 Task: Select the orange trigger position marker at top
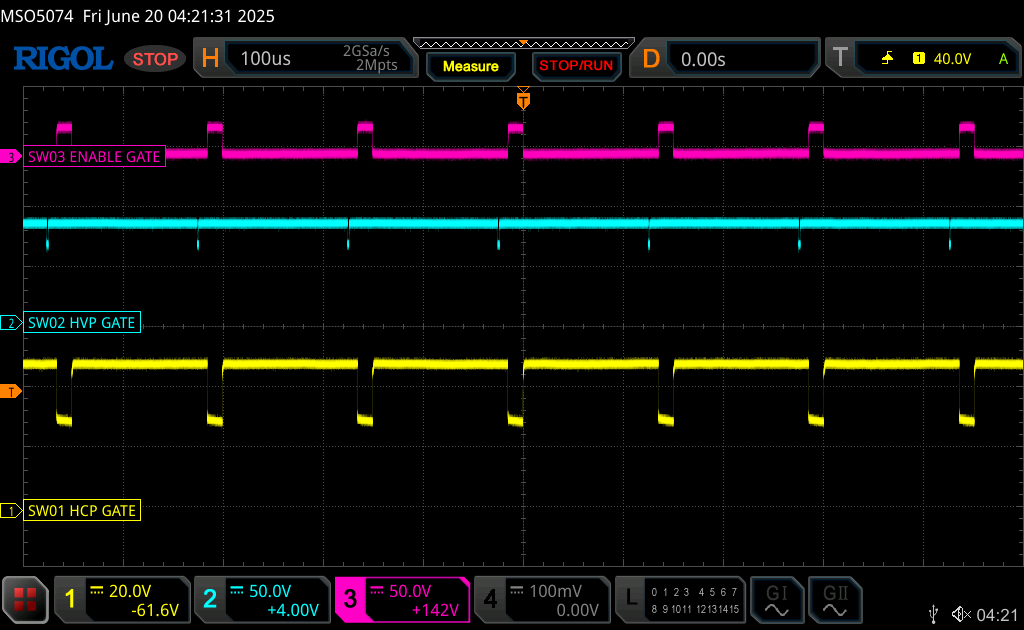(523, 99)
